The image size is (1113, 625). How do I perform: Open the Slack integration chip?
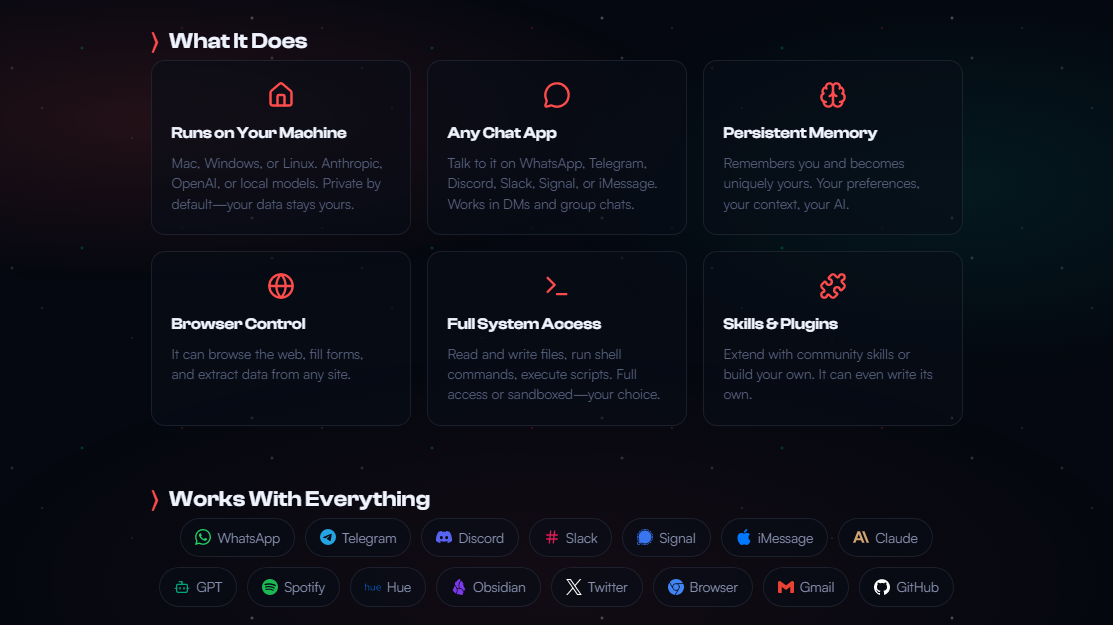tap(570, 538)
